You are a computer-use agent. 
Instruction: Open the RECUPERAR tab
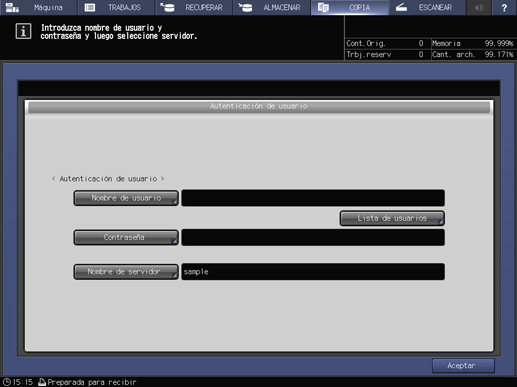point(194,7)
